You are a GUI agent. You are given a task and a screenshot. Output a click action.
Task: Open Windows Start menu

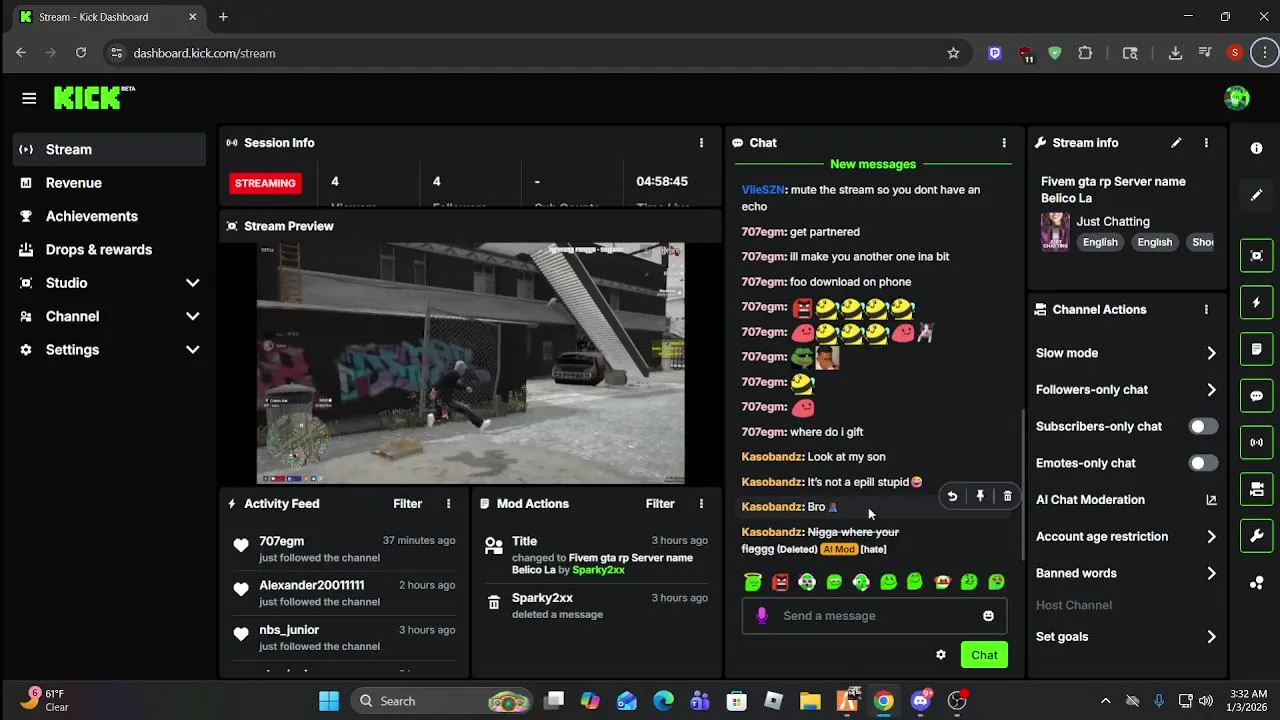click(329, 701)
